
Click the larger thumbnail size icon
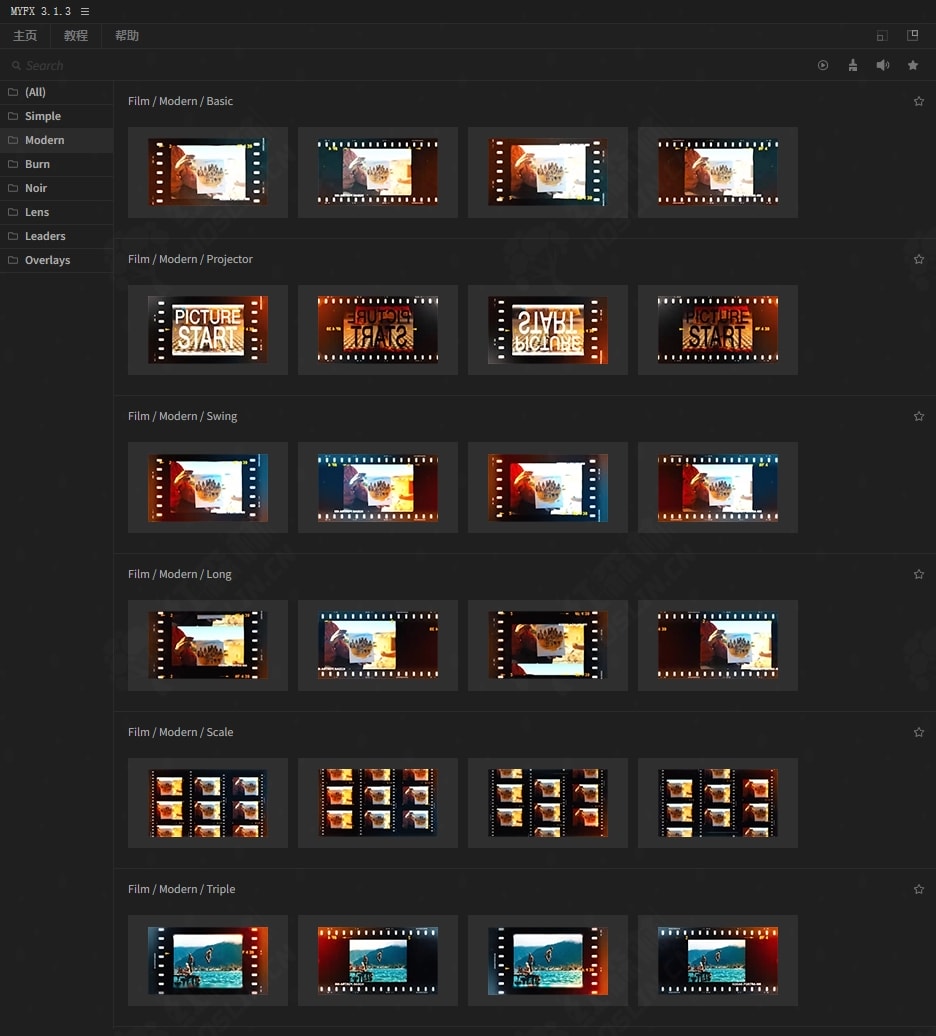913,35
